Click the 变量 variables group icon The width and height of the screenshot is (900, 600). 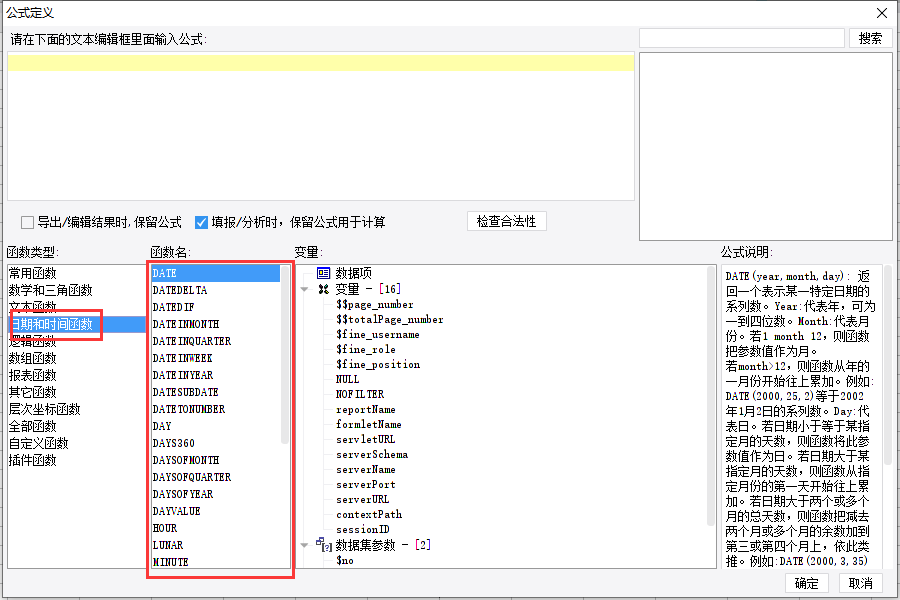(x=324, y=289)
